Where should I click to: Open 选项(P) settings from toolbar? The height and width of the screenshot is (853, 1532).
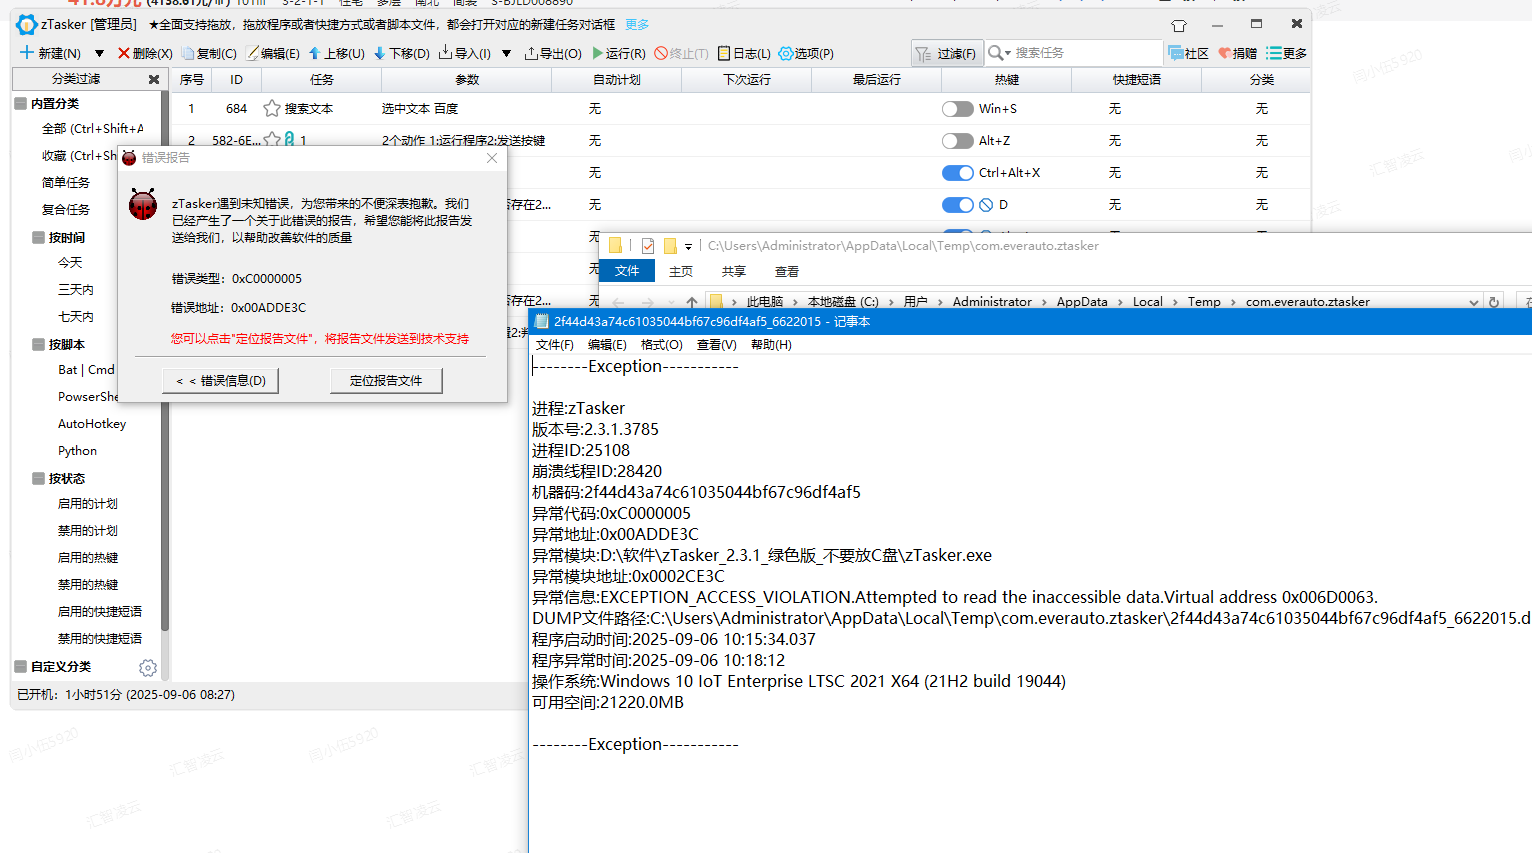tap(806, 53)
